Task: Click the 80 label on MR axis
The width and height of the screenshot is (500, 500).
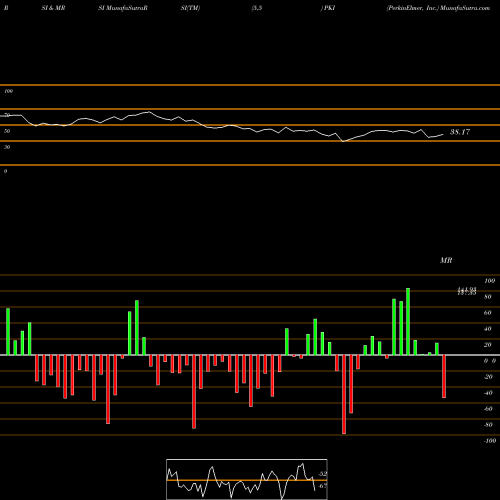Action: coord(488,297)
